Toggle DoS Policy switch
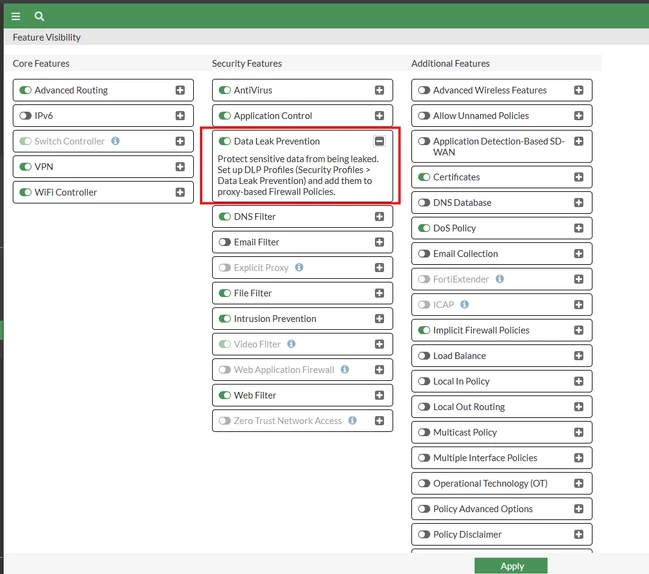The width and height of the screenshot is (649, 574). [x=424, y=228]
